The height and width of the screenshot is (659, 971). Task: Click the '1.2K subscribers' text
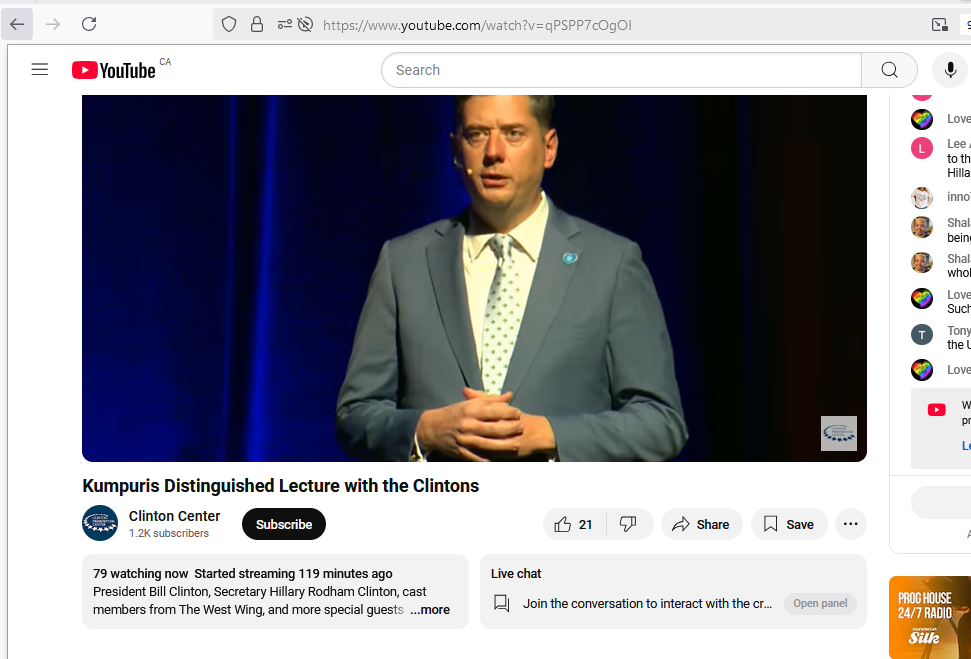coord(168,533)
